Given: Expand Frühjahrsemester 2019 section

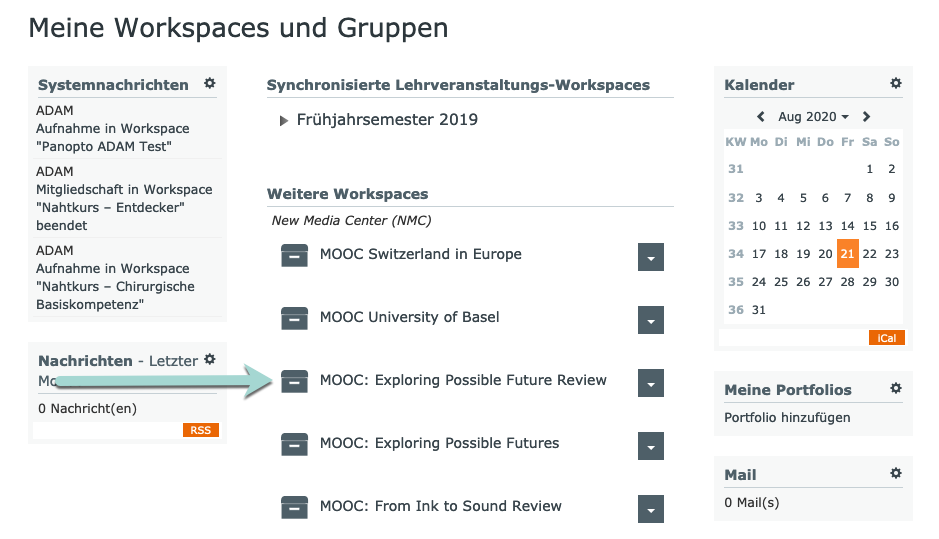Looking at the screenshot, I should click(283, 121).
